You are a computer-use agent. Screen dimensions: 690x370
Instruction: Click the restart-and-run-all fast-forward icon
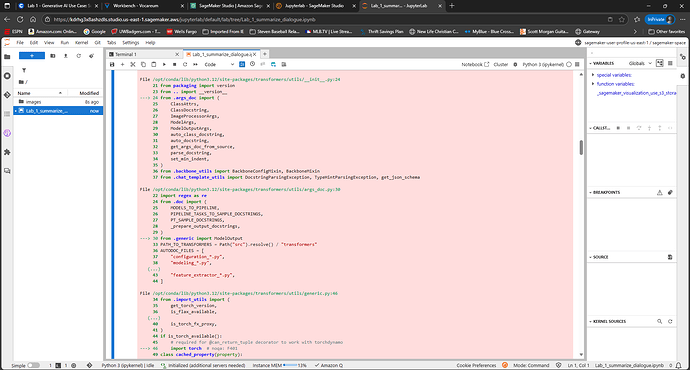(x=195, y=64)
